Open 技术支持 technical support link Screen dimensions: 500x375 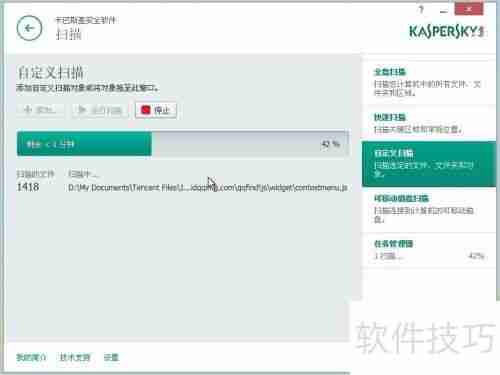75,358
